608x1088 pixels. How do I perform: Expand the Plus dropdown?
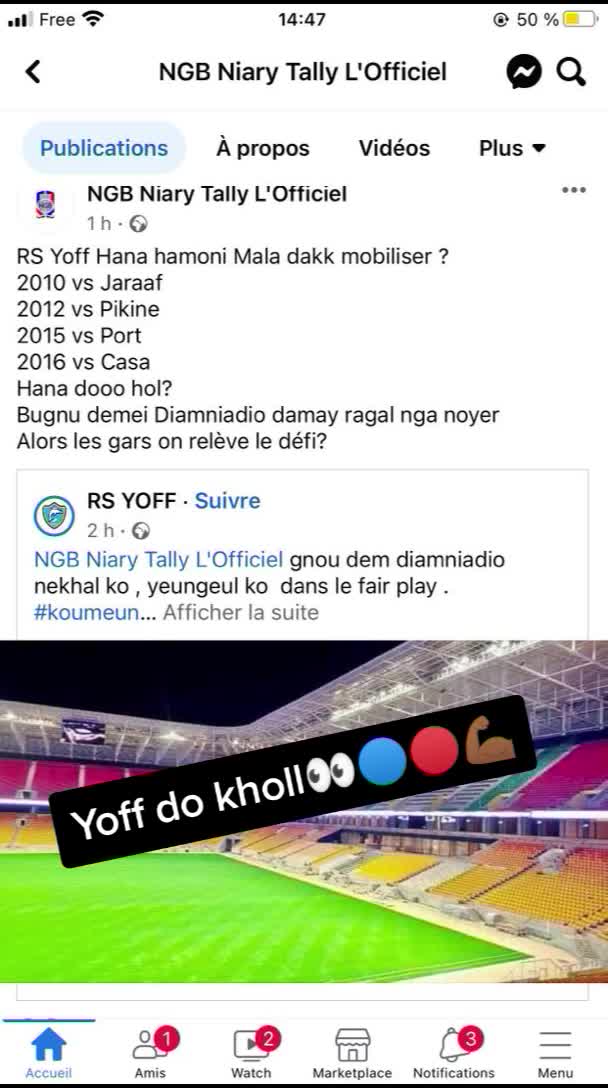click(x=512, y=148)
